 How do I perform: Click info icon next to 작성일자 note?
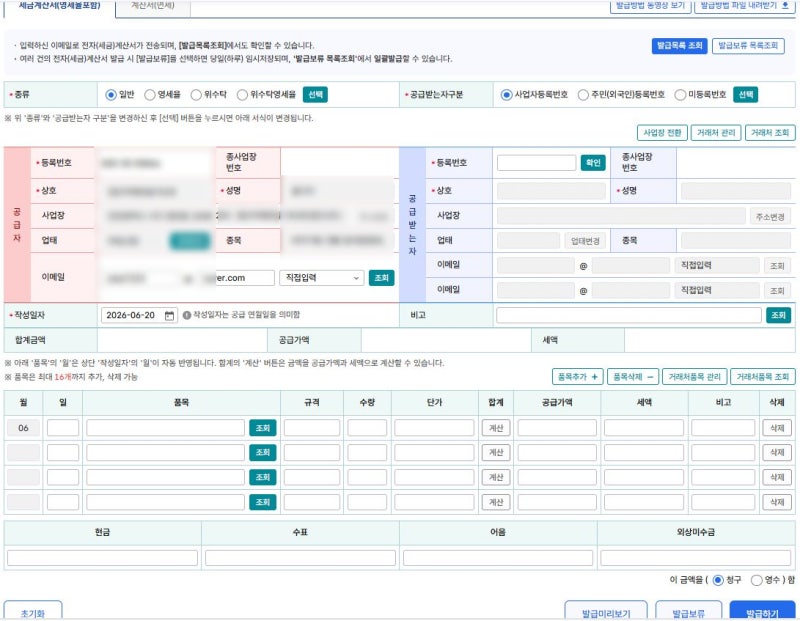pos(187,315)
